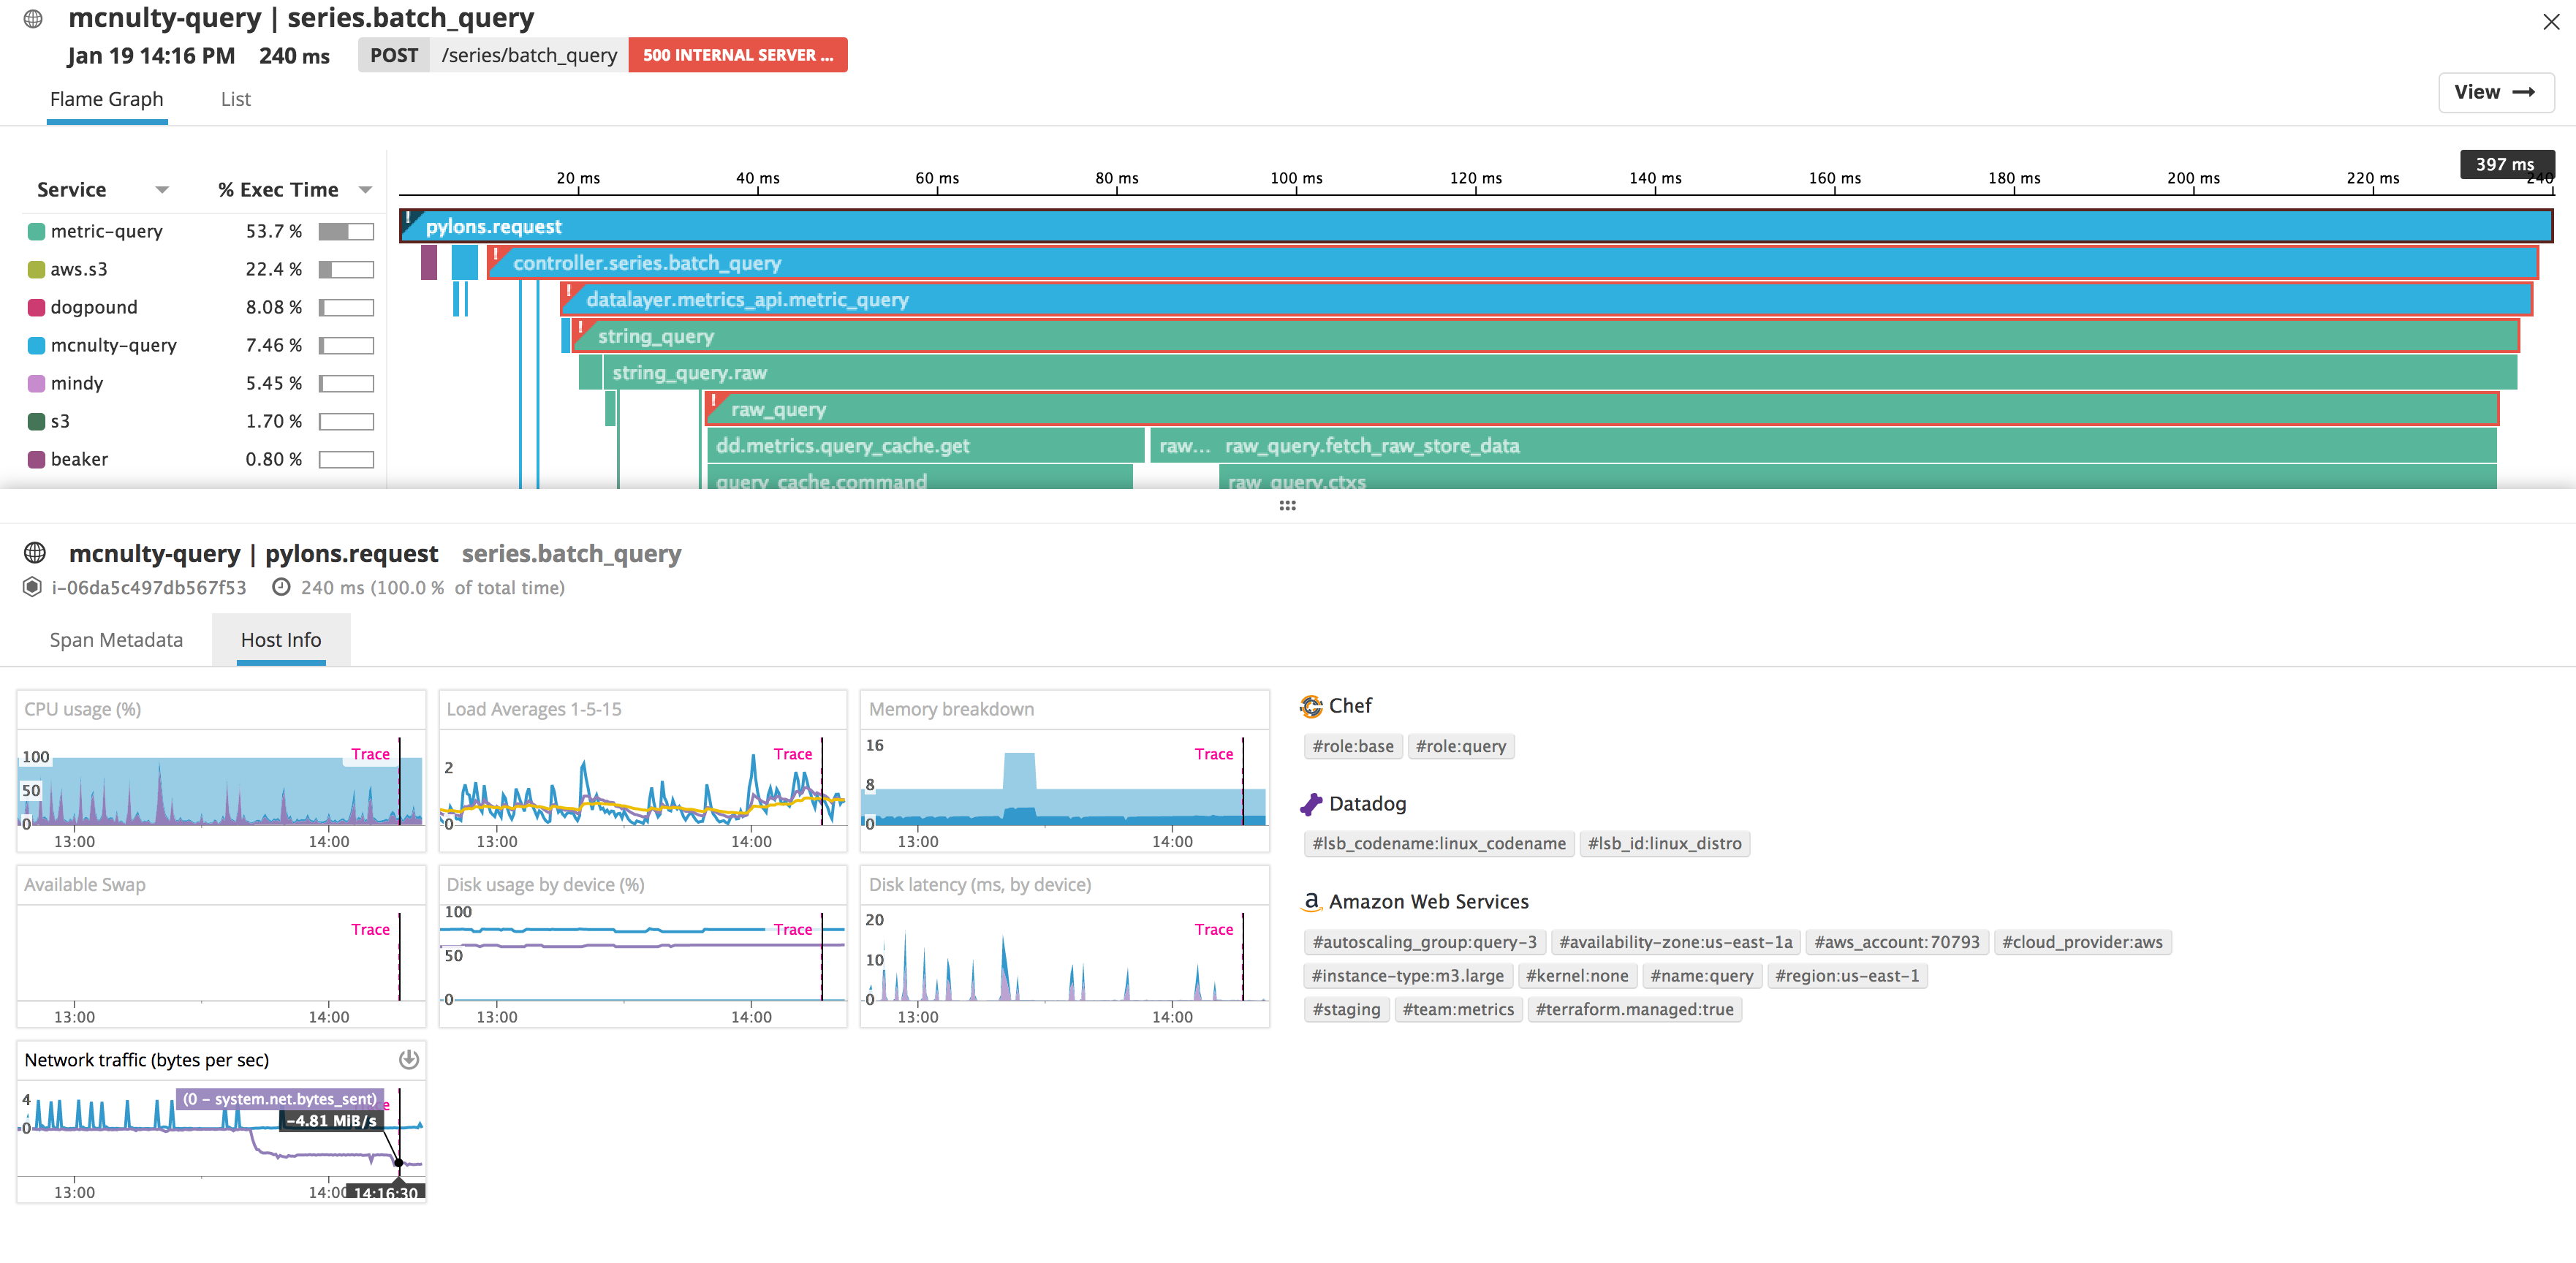Click the globe icon next to mcnulty-query title
2576x1263 pixels.
pyautogui.click(x=32, y=18)
